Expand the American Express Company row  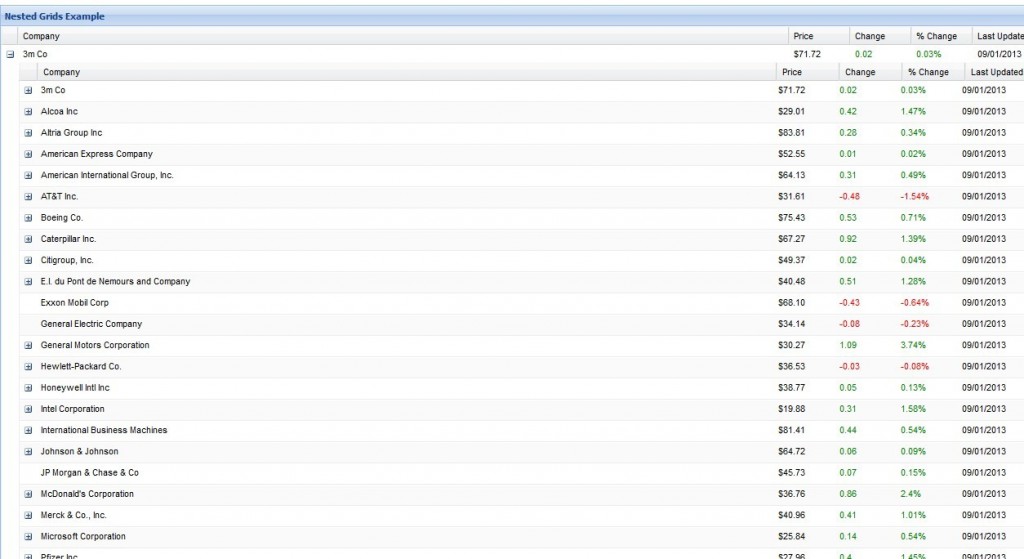28,154
